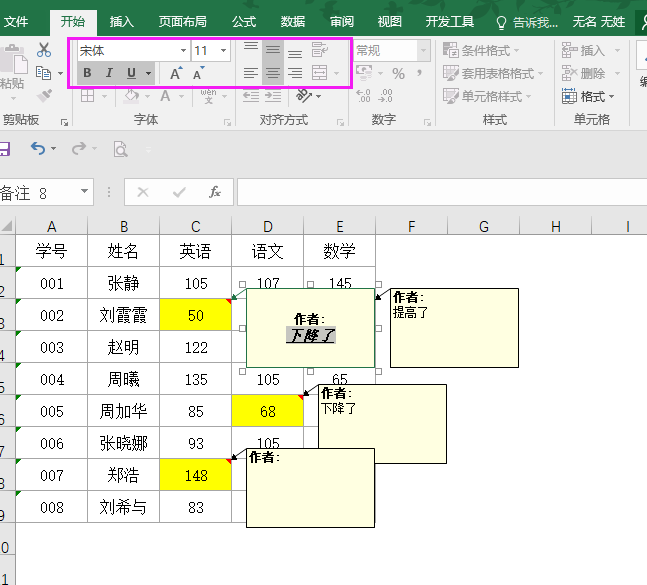Toggle Bold formatting
The height and width of the screenshot is (585, 647).
pos(87,73)
